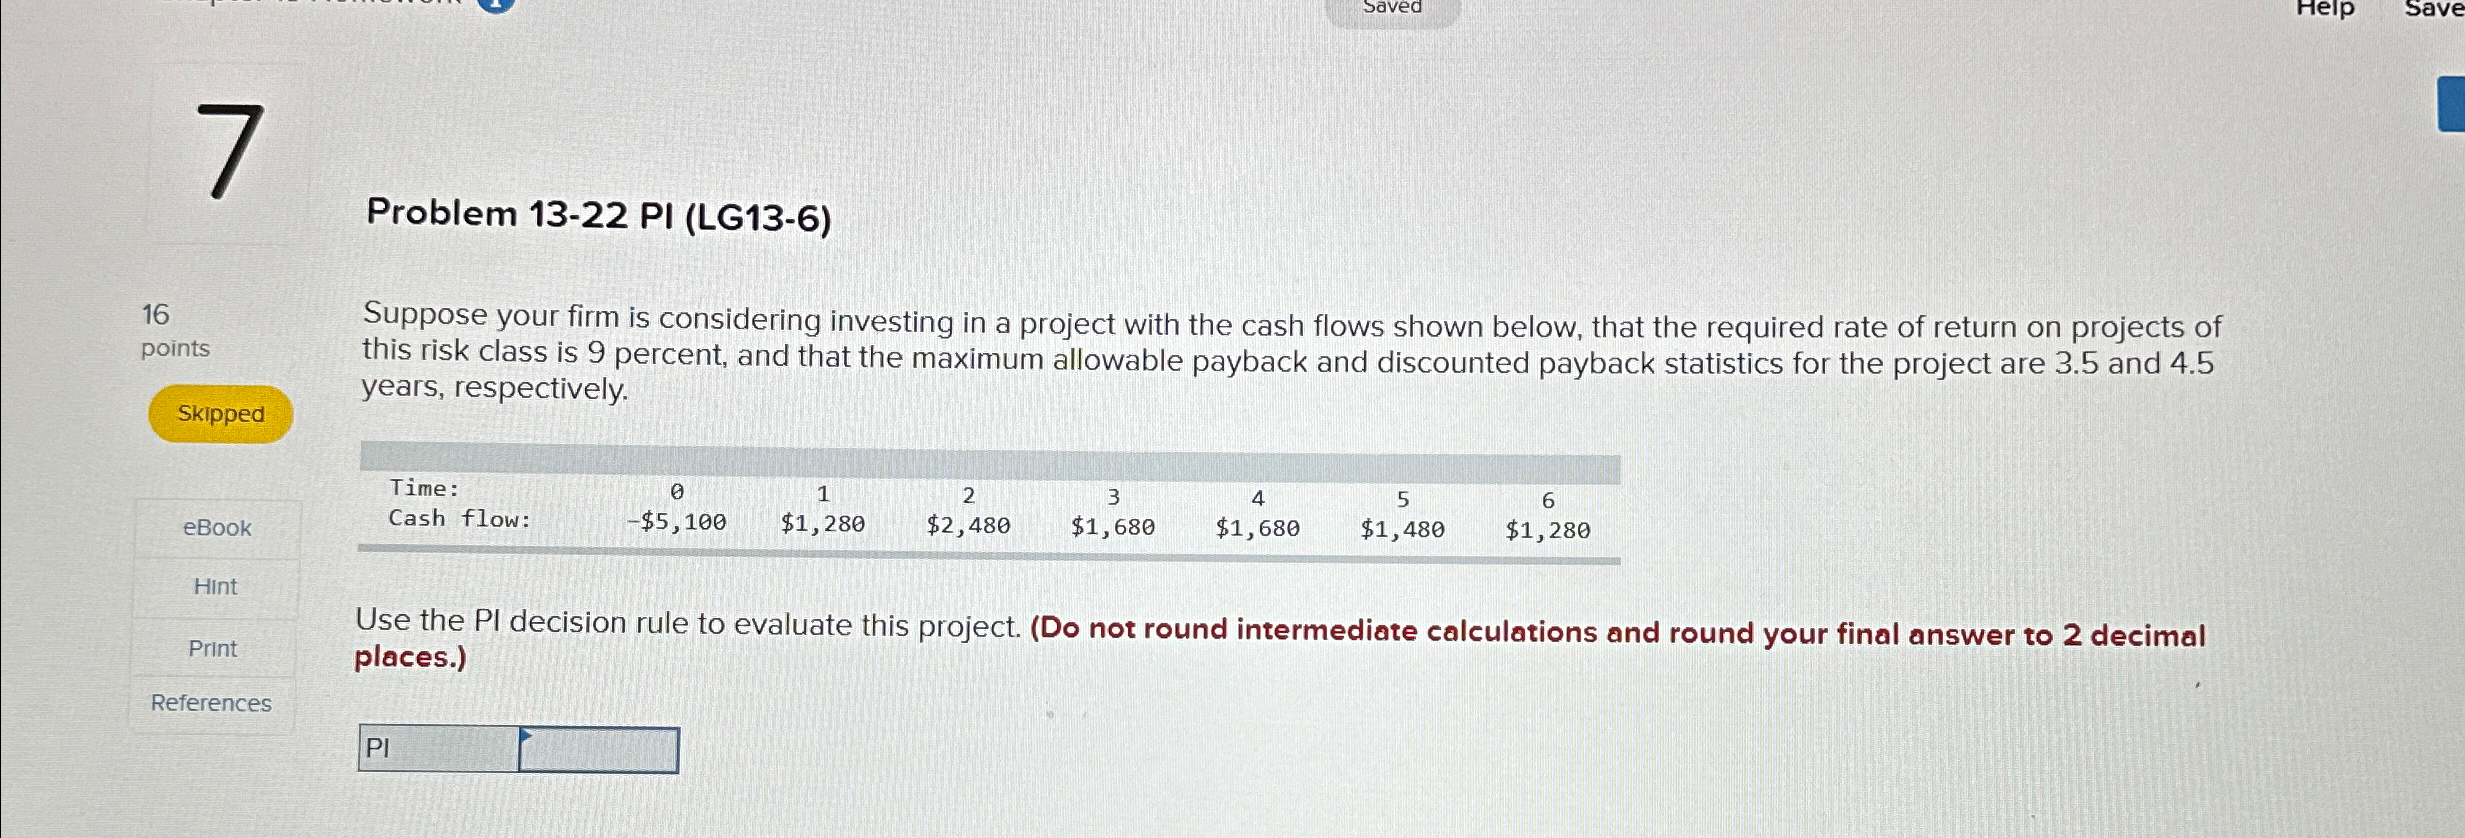
Task: Open the Print option for this question
Action: (212, 648)
